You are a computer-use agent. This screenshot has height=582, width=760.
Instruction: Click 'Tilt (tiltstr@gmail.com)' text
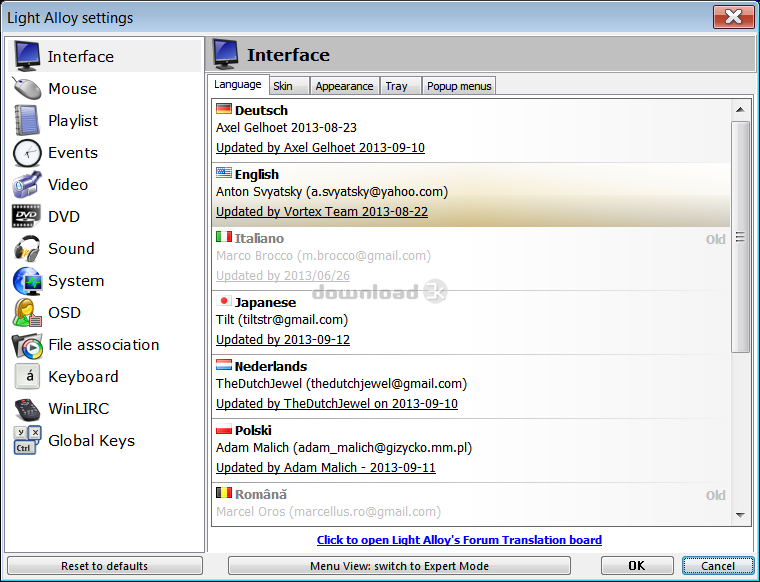pyautogui.click(x=282, y=319)
